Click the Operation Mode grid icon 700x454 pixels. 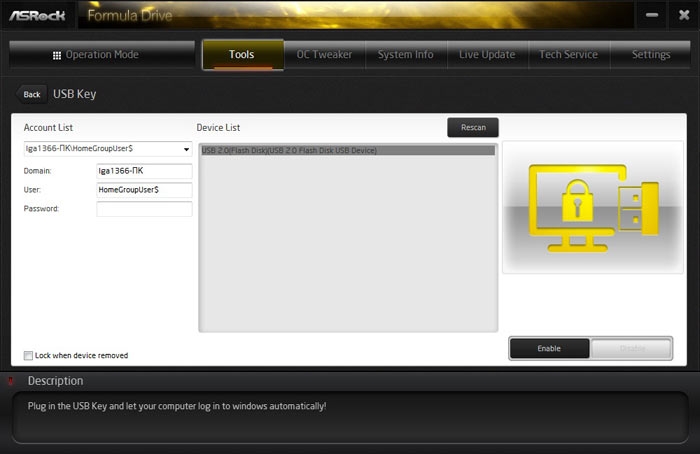point(57,55)
